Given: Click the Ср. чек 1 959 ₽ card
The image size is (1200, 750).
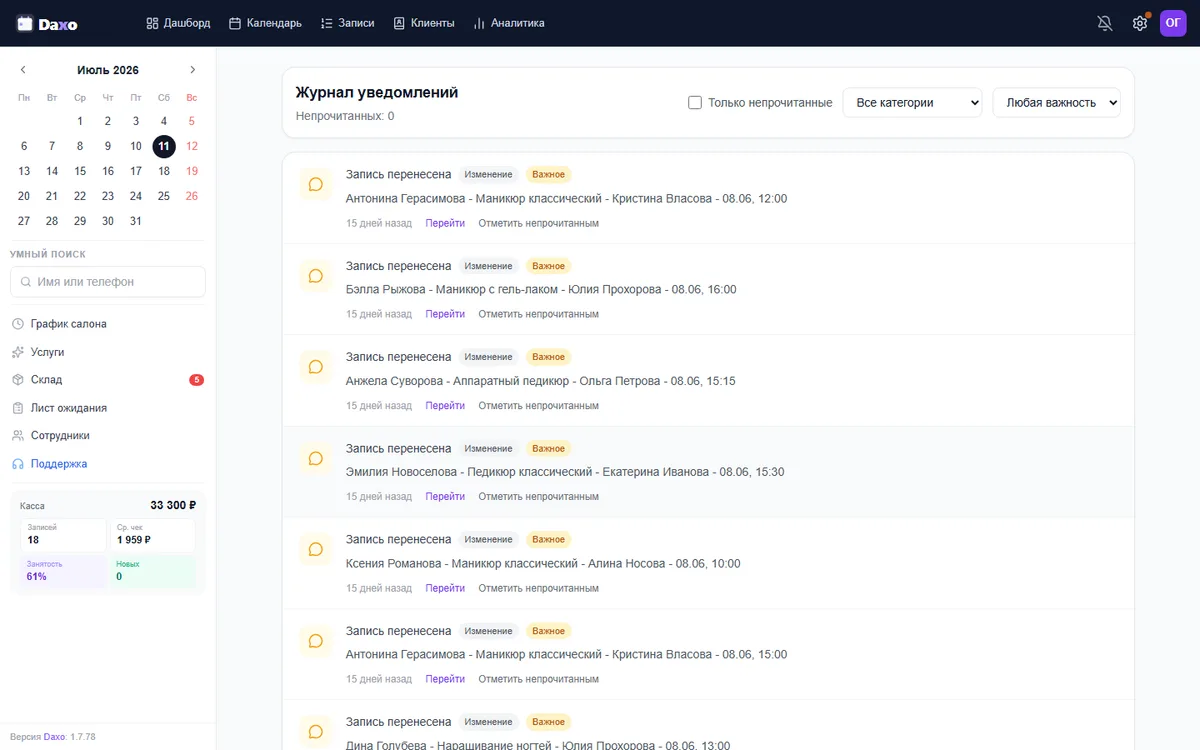Looking at the screenshot, I should point(153,535).
